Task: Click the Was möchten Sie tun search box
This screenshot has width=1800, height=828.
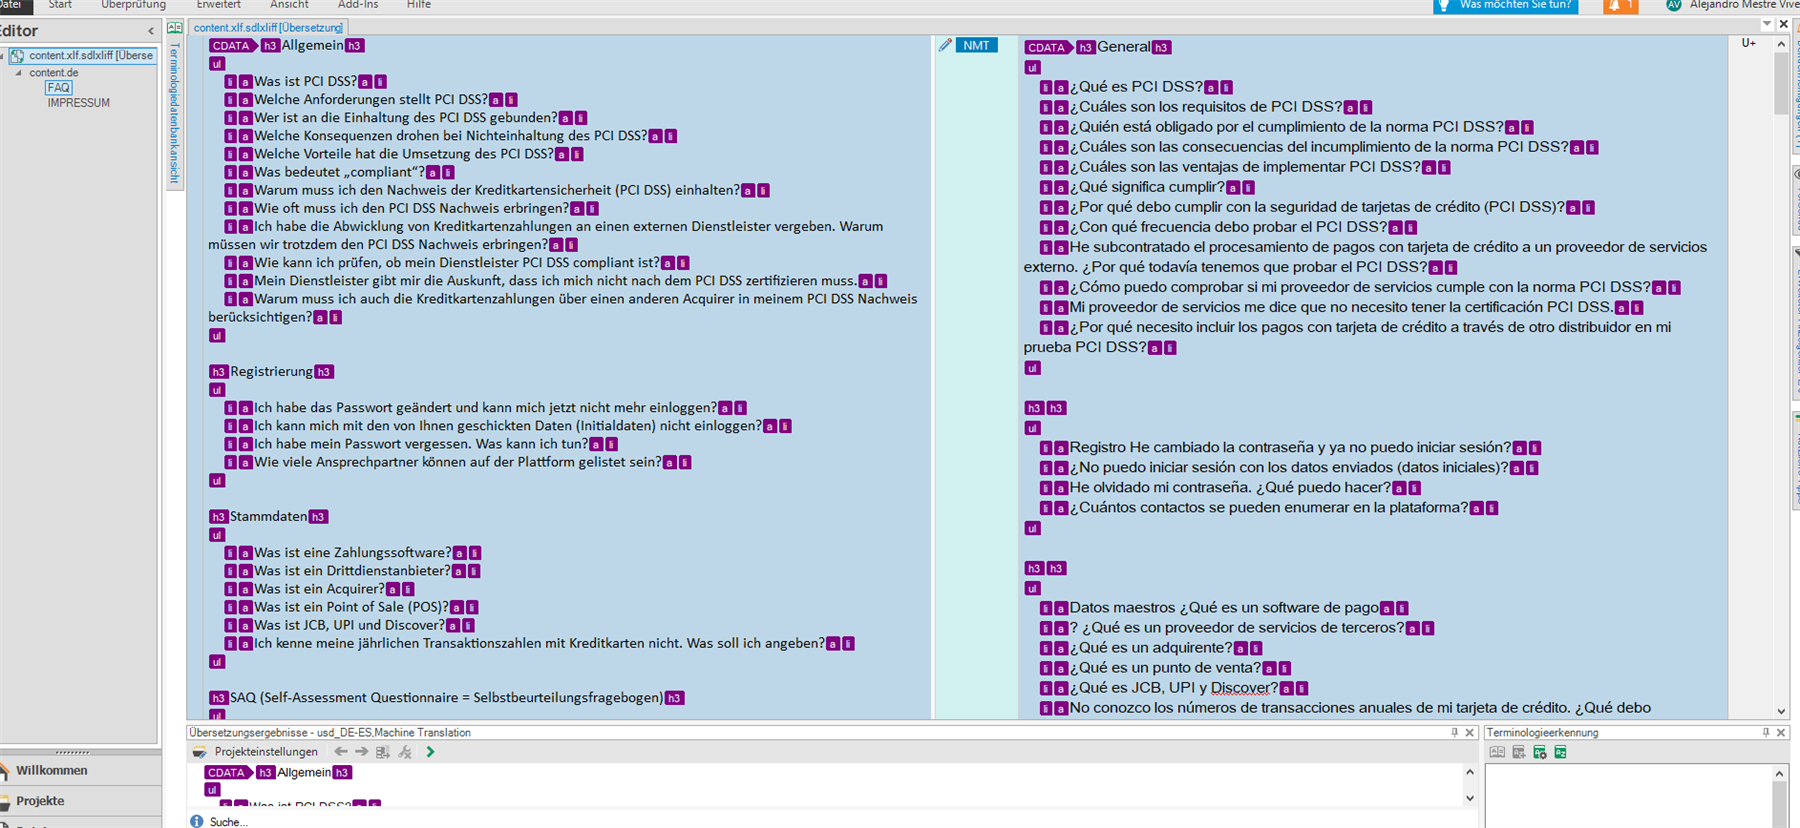Action: [1506, 5]
